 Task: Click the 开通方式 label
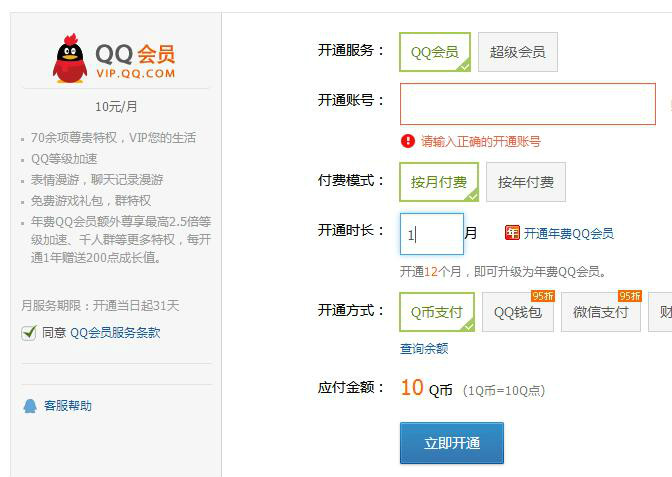(x=351, y=310)
